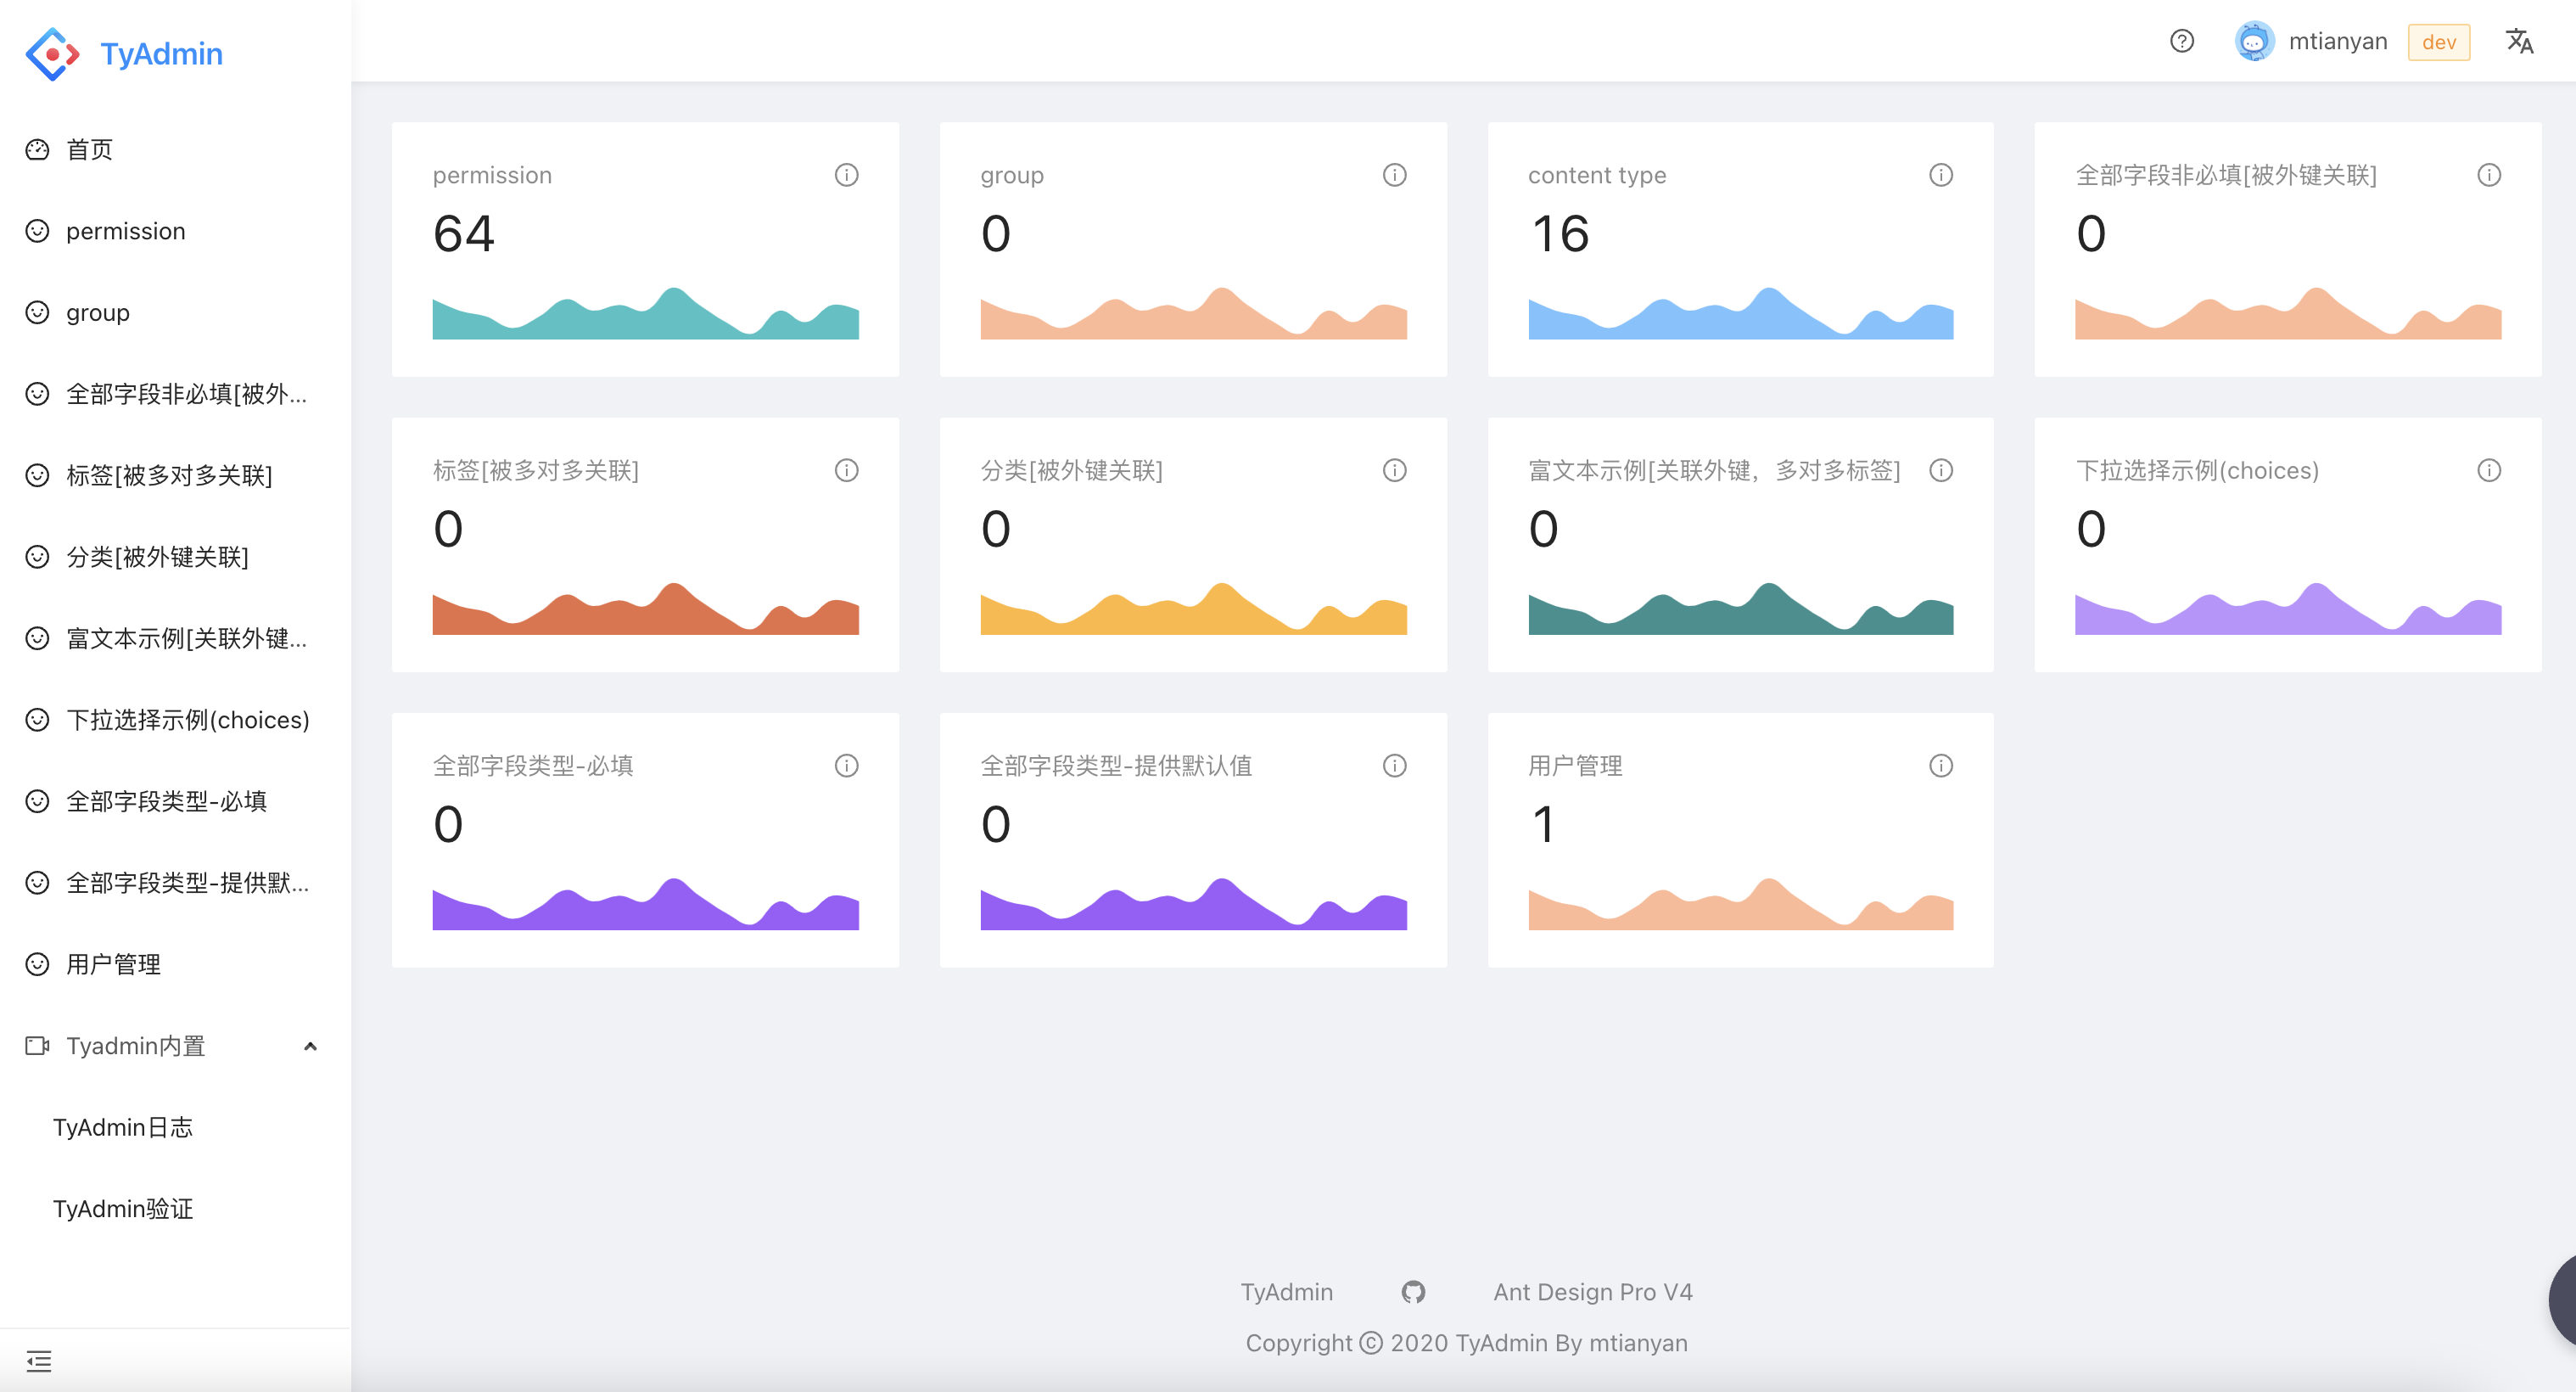Click the TyAdmin footer link
This screenshot has height=1392, width=2576.
(x=1286, y=1292)
